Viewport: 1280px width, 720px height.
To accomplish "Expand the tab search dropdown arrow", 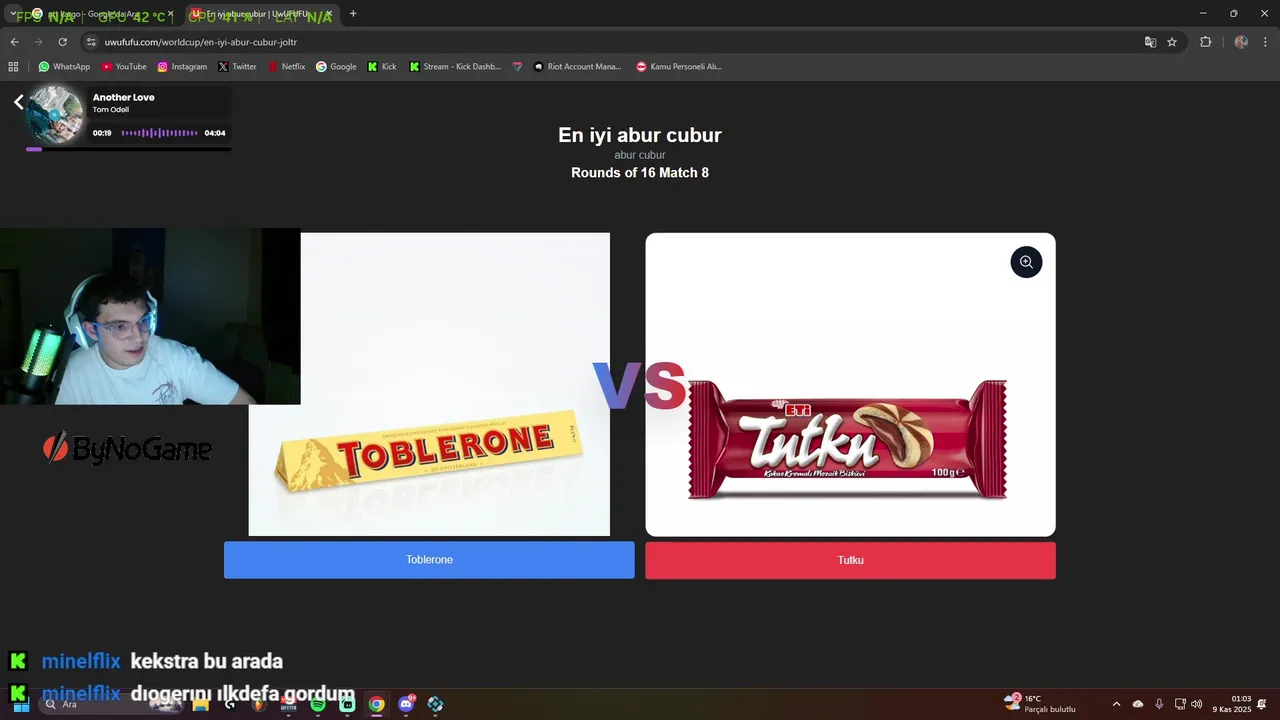I will pyautogui.click(x=13, y=14).
